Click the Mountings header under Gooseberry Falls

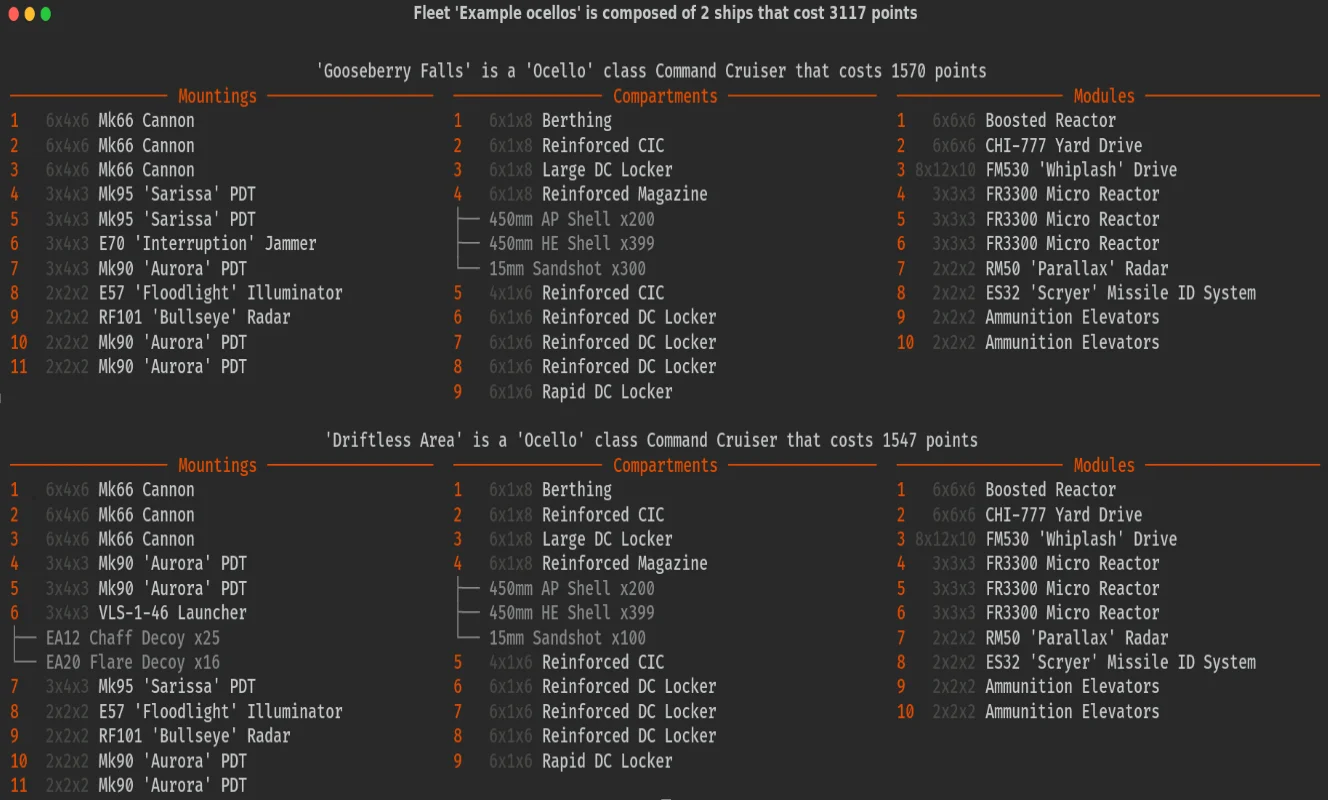pyautogui.click(x=217, y=96)
